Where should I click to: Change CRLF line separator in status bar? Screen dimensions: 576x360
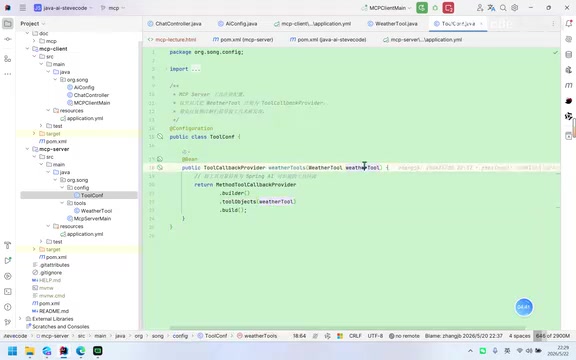355,336
